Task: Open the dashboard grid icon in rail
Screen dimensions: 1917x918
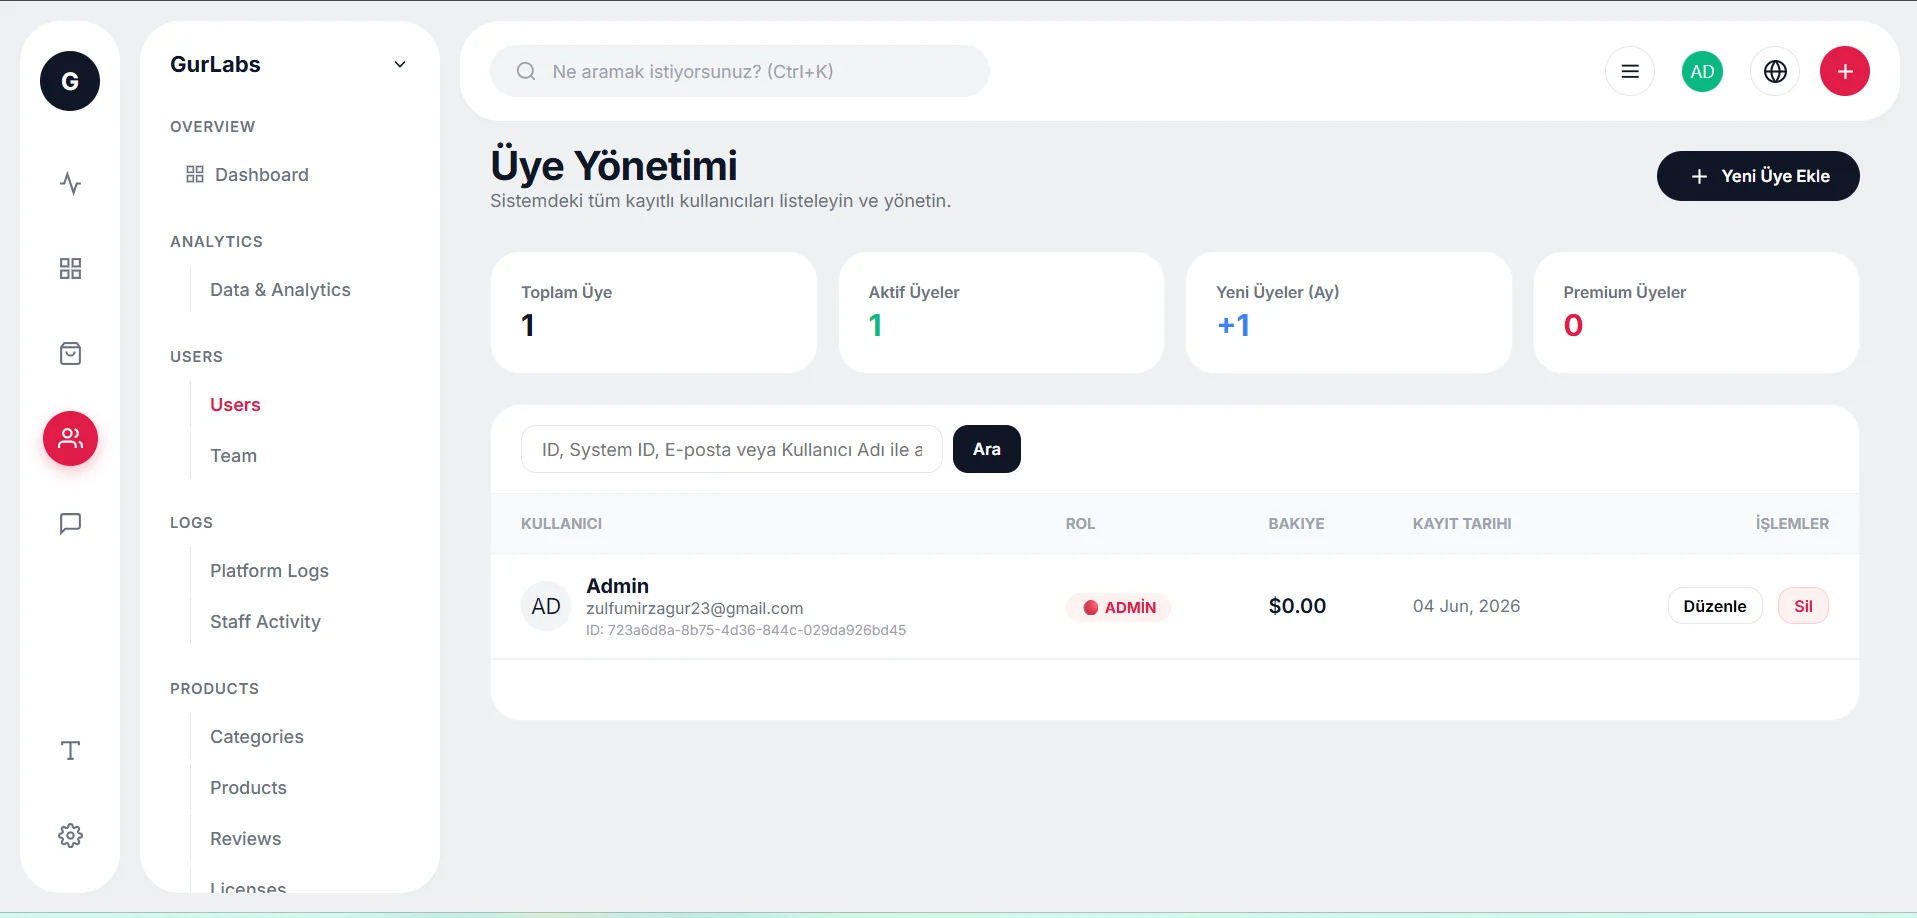Action: click(x=70, y=268)
